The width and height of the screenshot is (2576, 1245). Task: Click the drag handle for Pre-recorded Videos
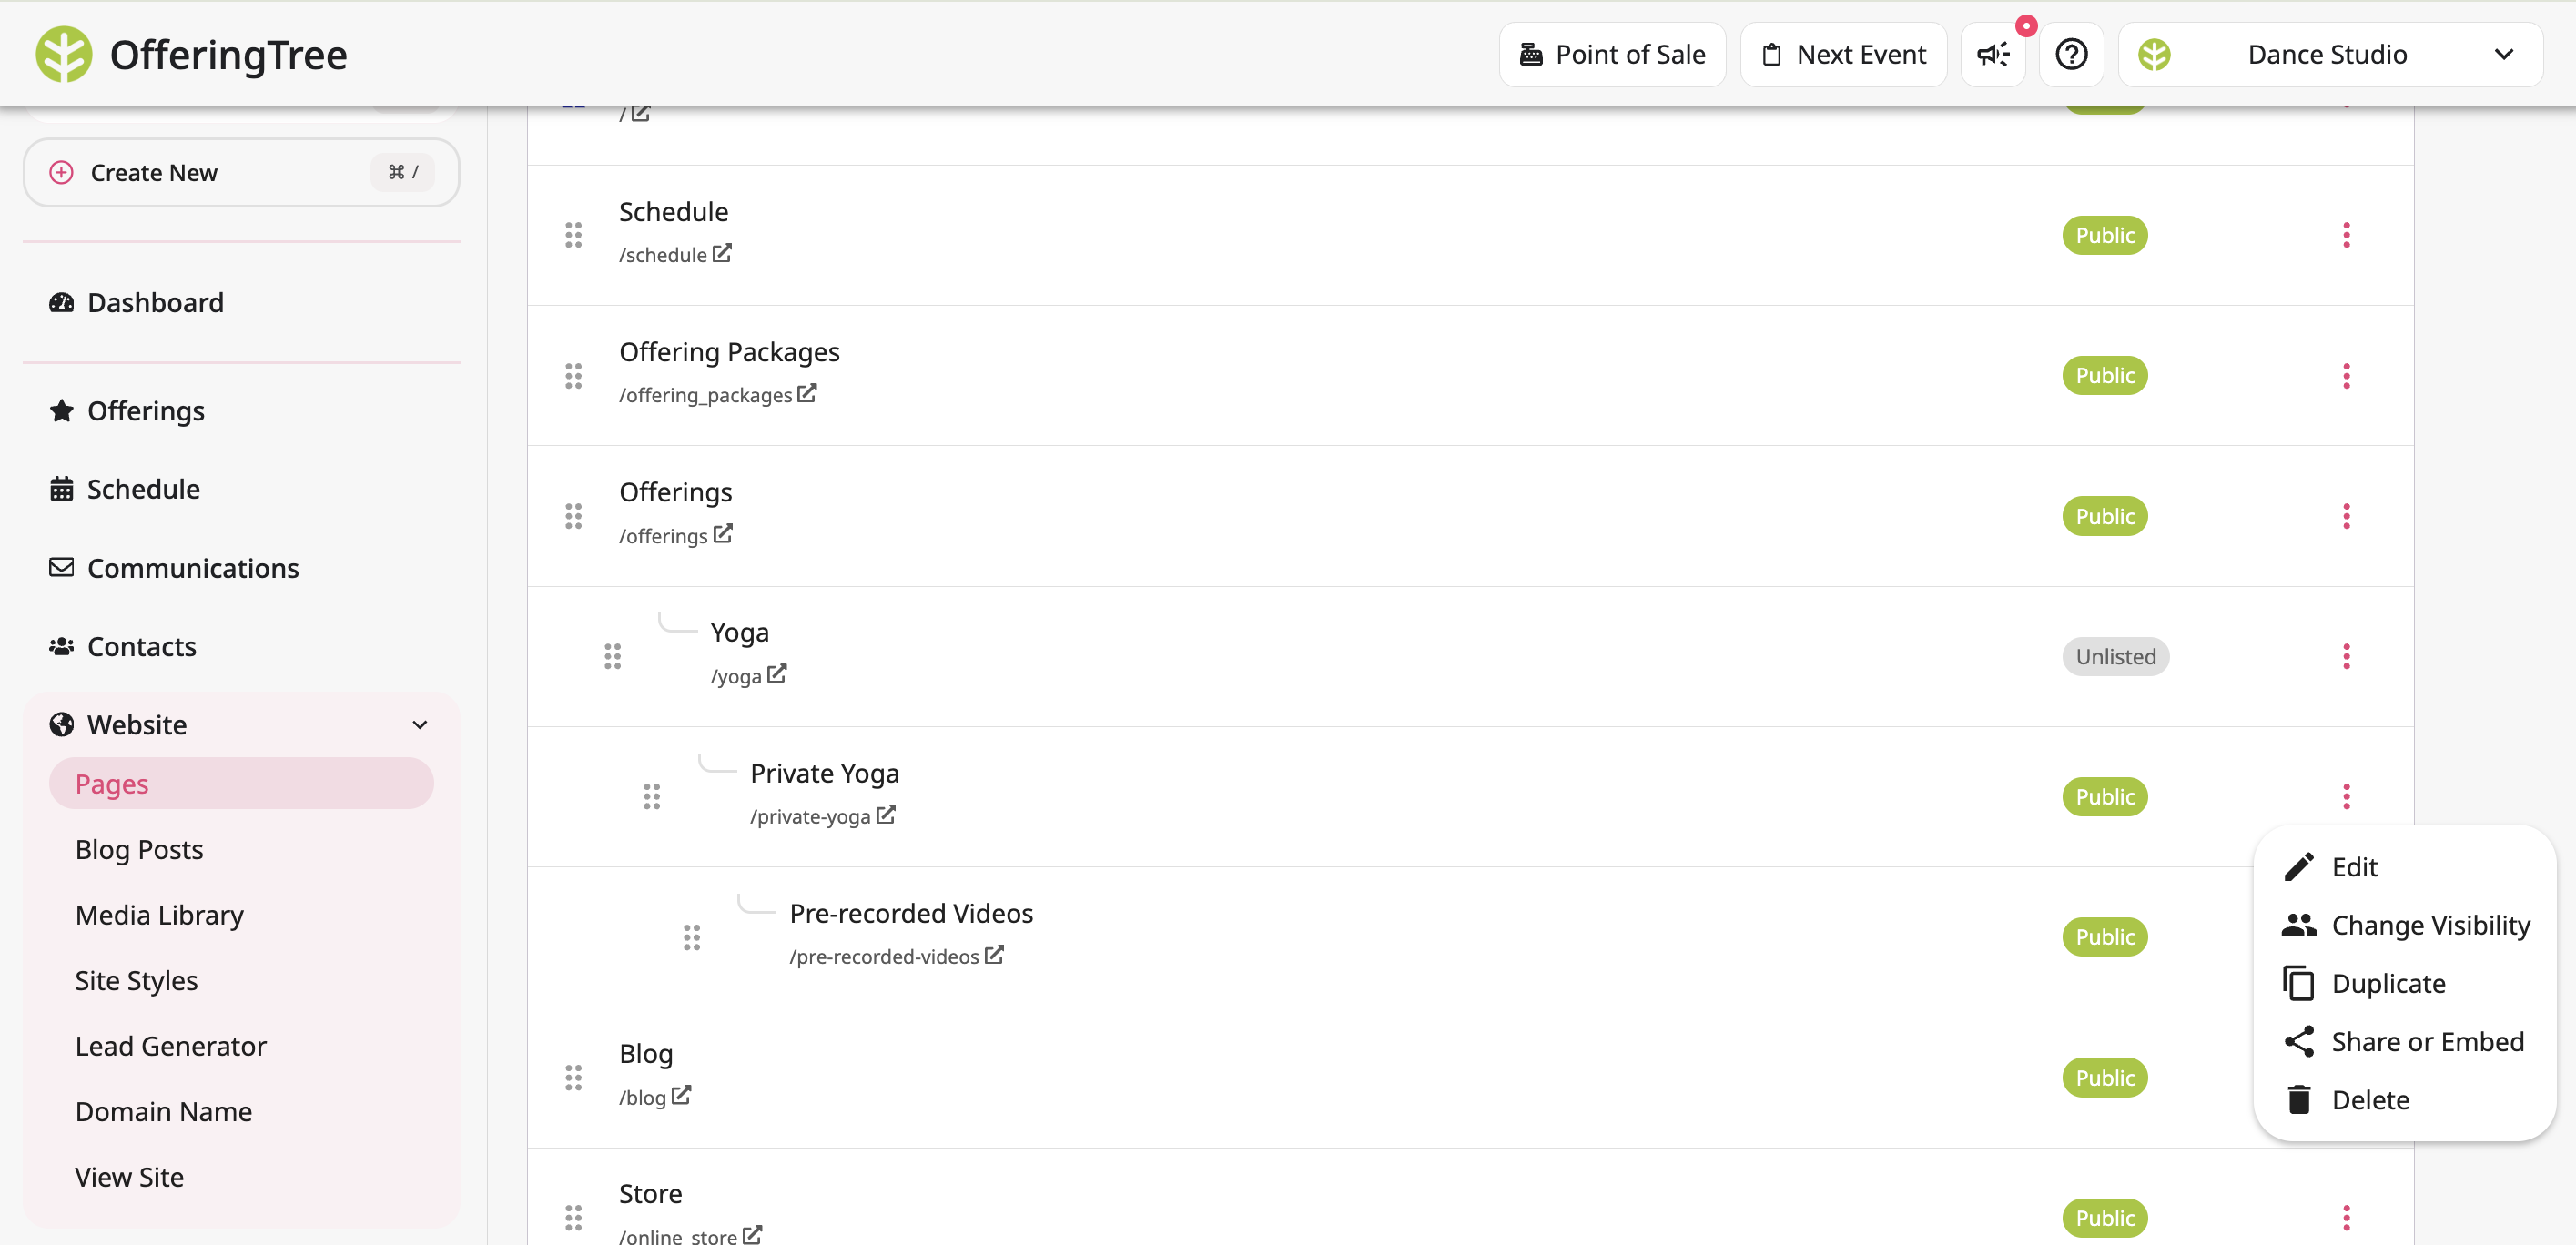point(692,937)
